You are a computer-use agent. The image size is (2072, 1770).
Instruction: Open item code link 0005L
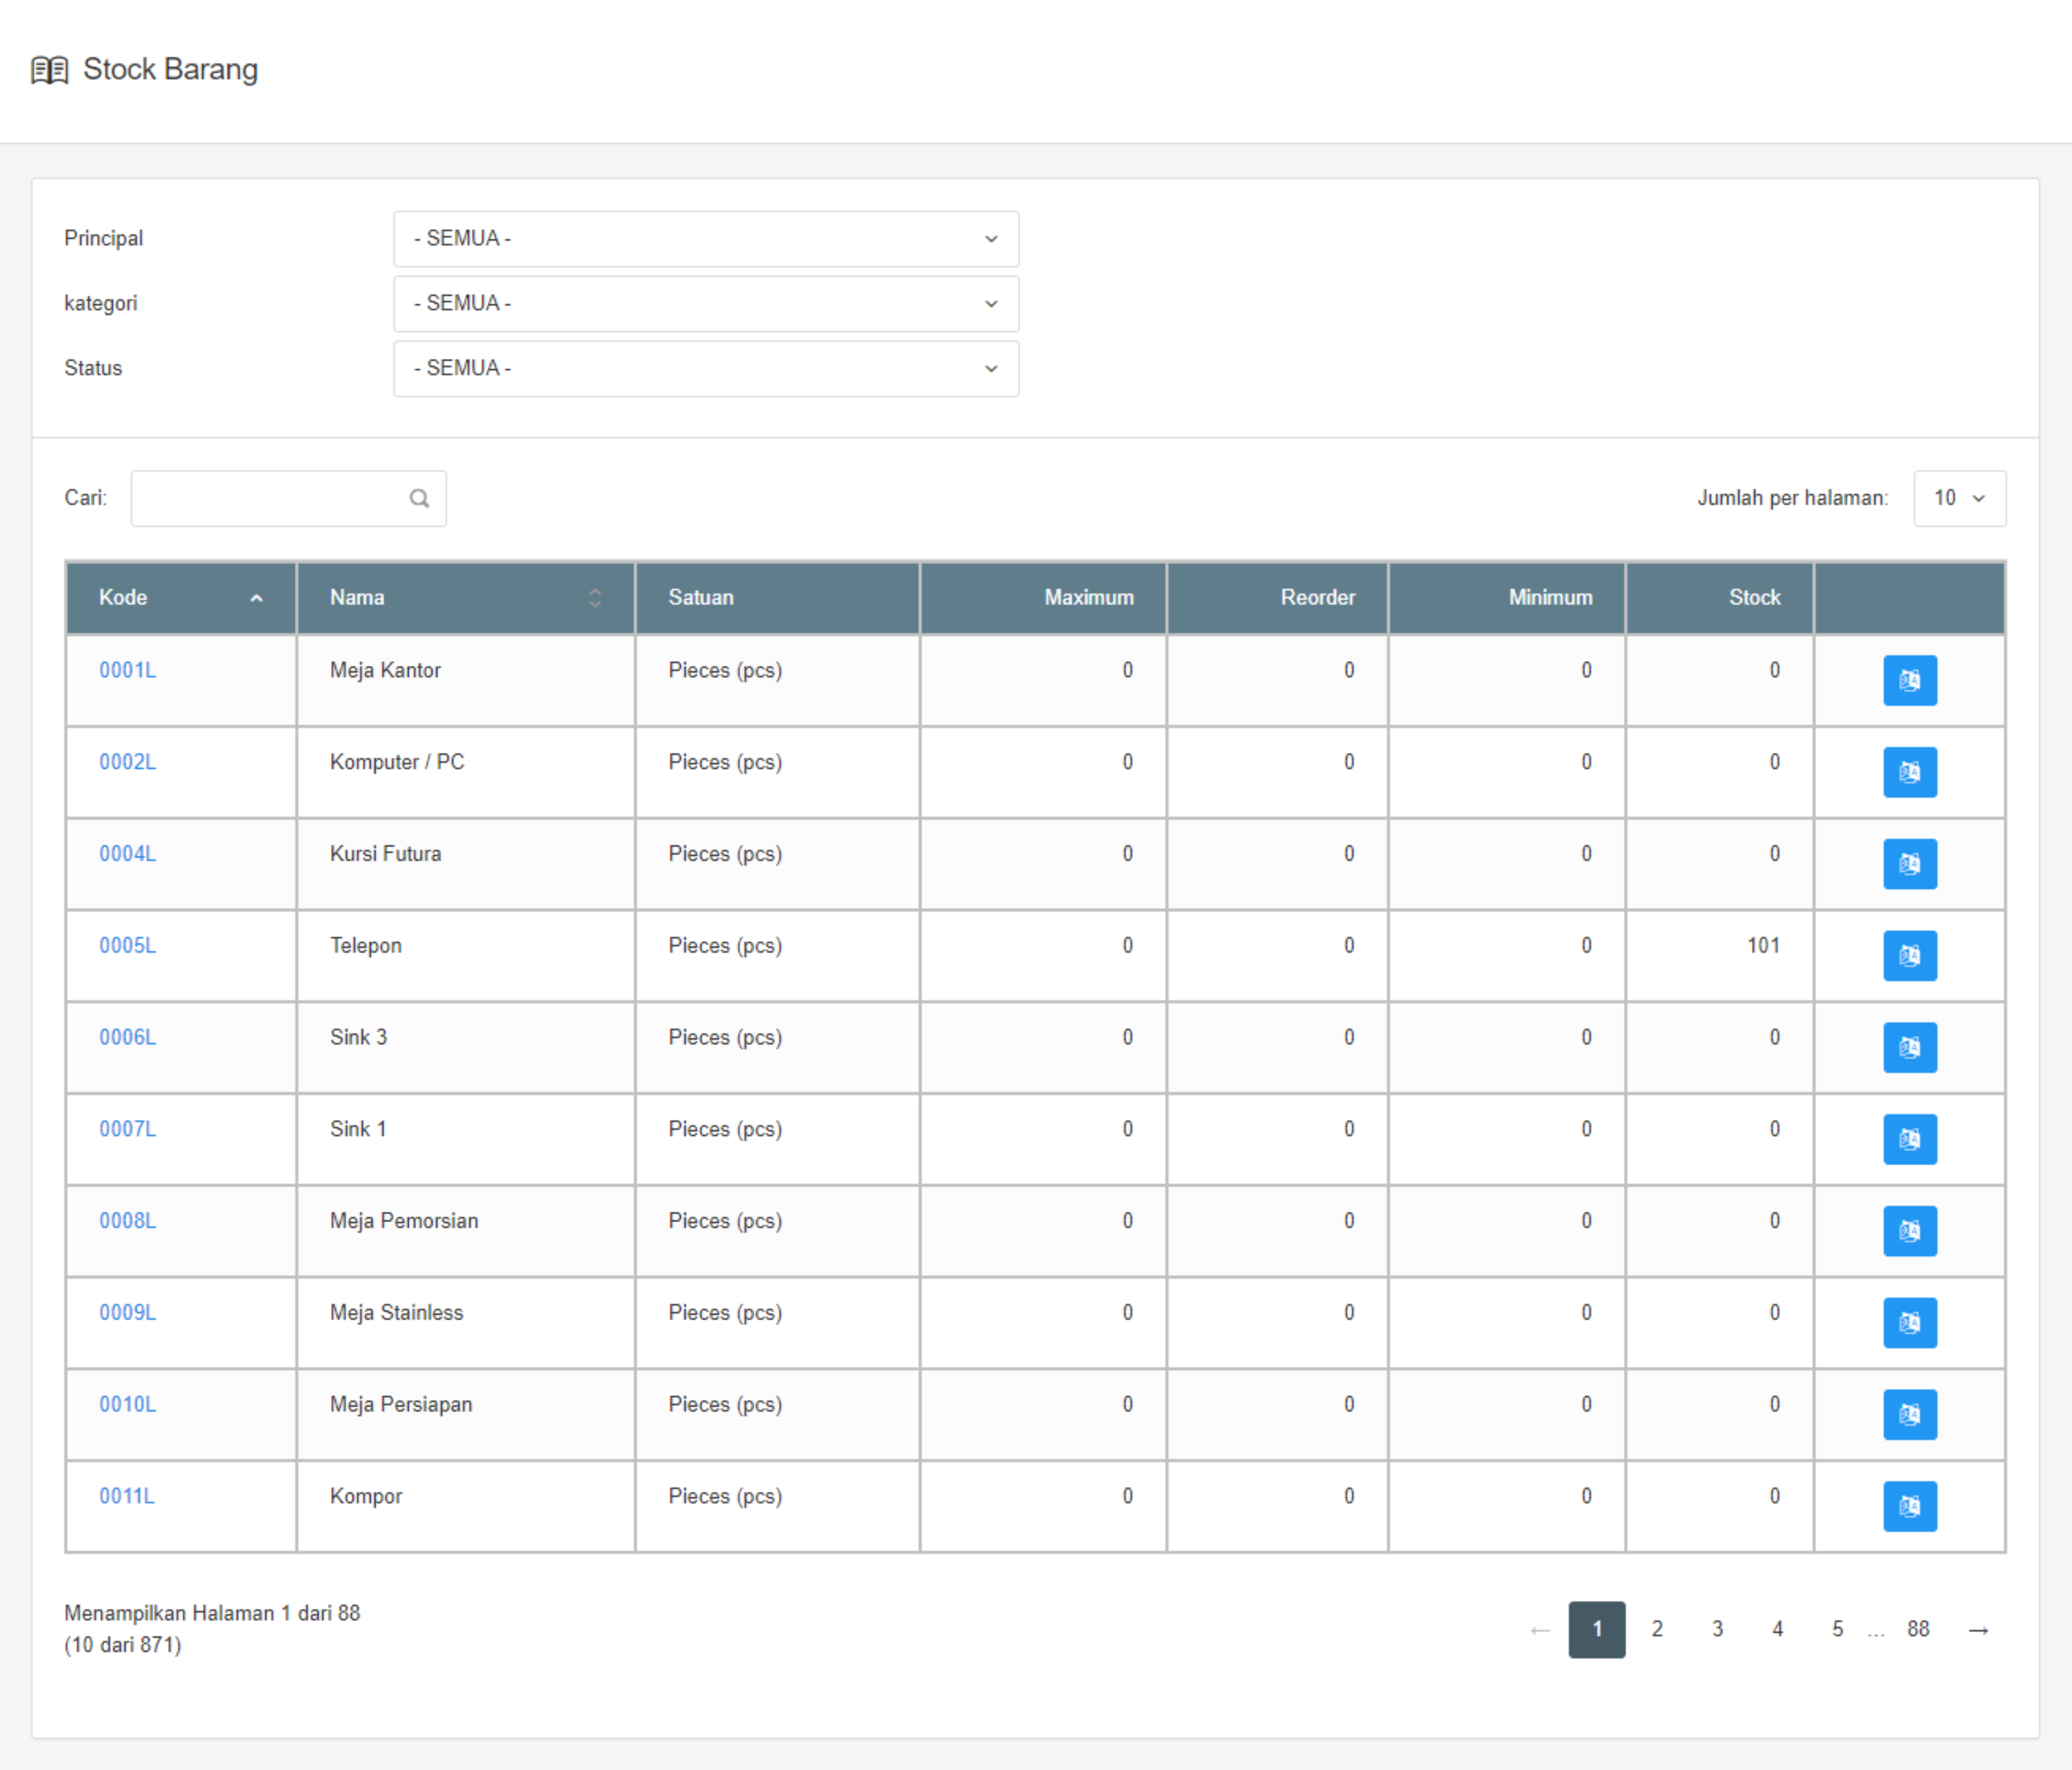pyautogui.click(x=127, y=946)
